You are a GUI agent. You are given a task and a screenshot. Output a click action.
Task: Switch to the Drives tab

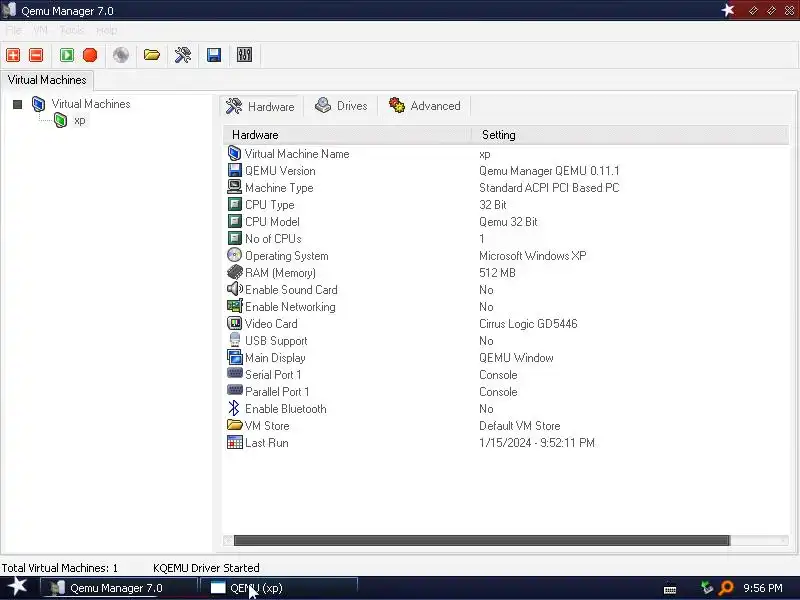[x=341, y=106]
